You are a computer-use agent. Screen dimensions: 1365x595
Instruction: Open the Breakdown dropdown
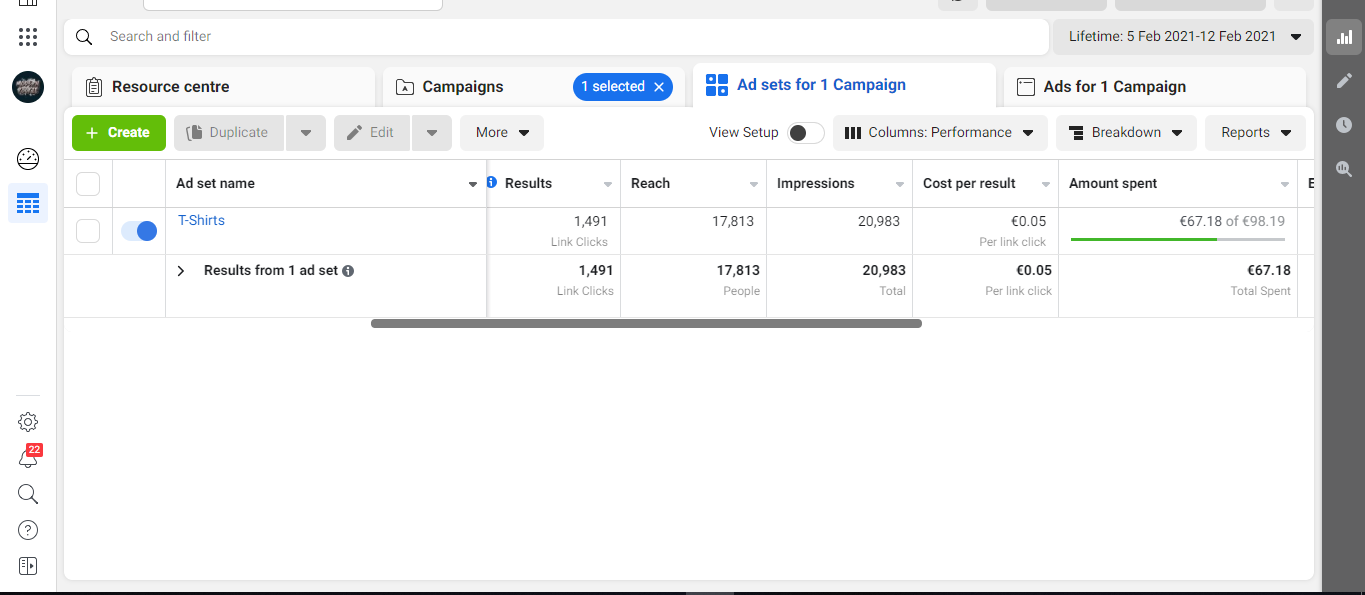click(x=1126, y=133)
